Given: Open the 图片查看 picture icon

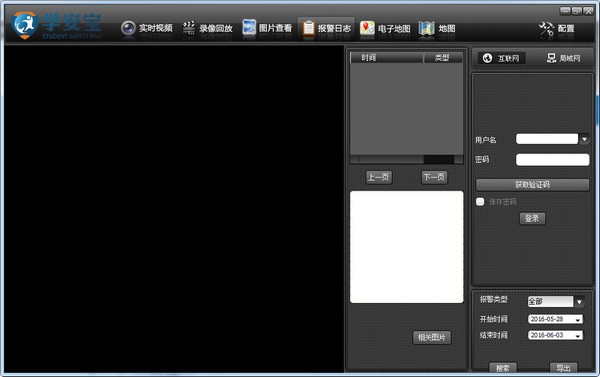Looking at the screenshot, I should [x=249, y=28].
